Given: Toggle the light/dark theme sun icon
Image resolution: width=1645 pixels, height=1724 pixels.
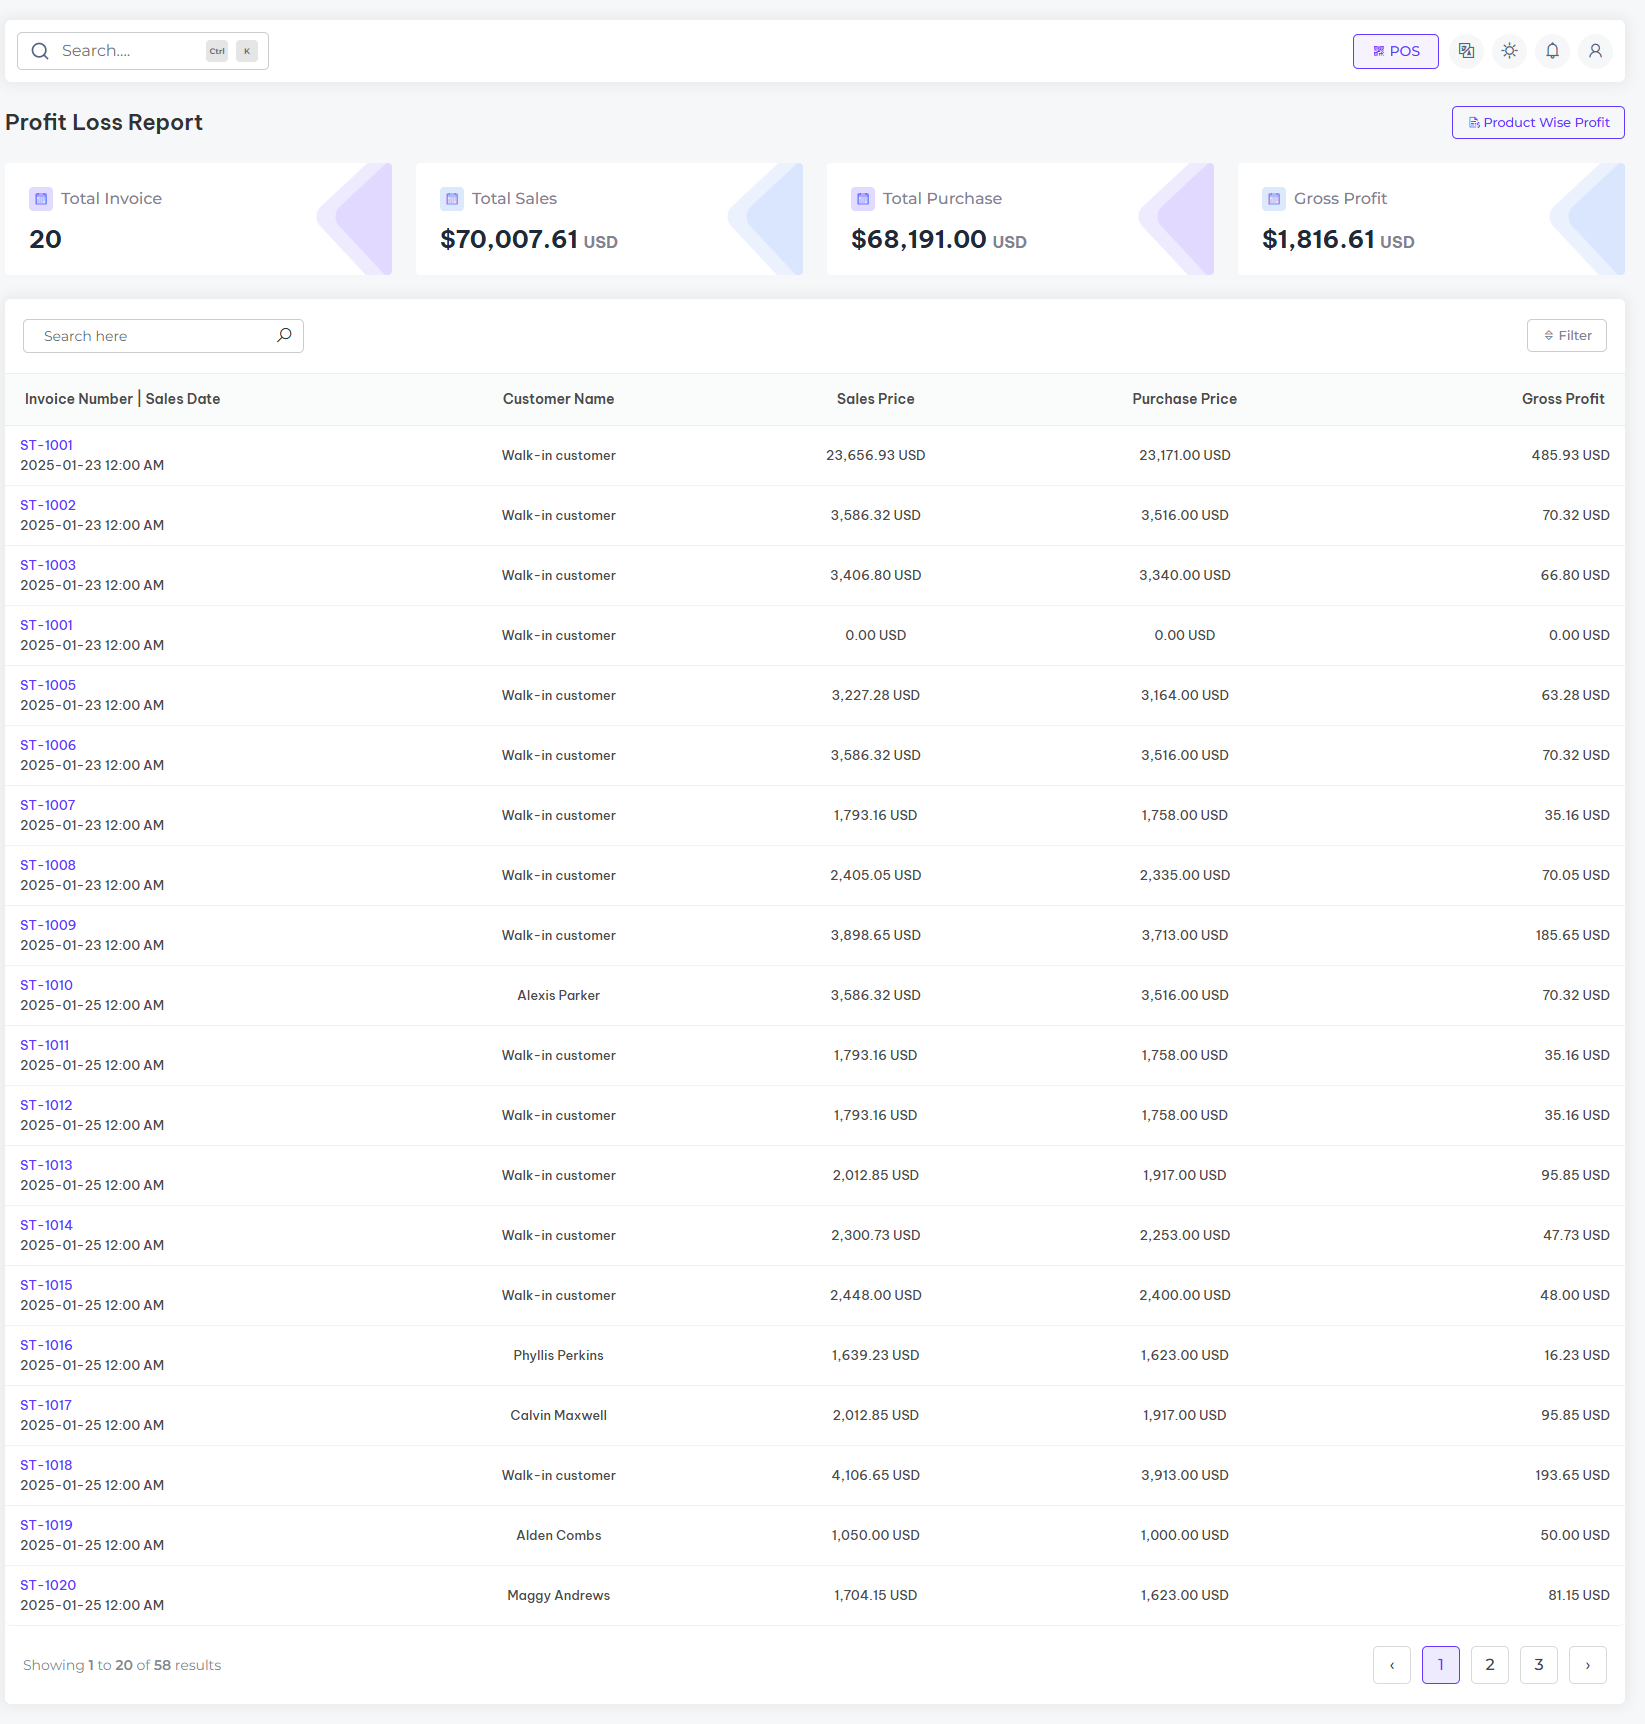Looking at the screenshot, I should (x=1509, y=51).
